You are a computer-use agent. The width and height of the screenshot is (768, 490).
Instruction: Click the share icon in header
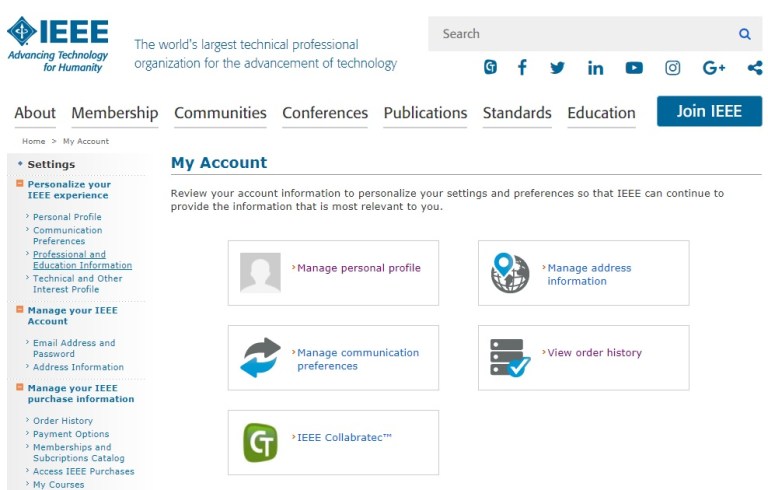[754, 67]
